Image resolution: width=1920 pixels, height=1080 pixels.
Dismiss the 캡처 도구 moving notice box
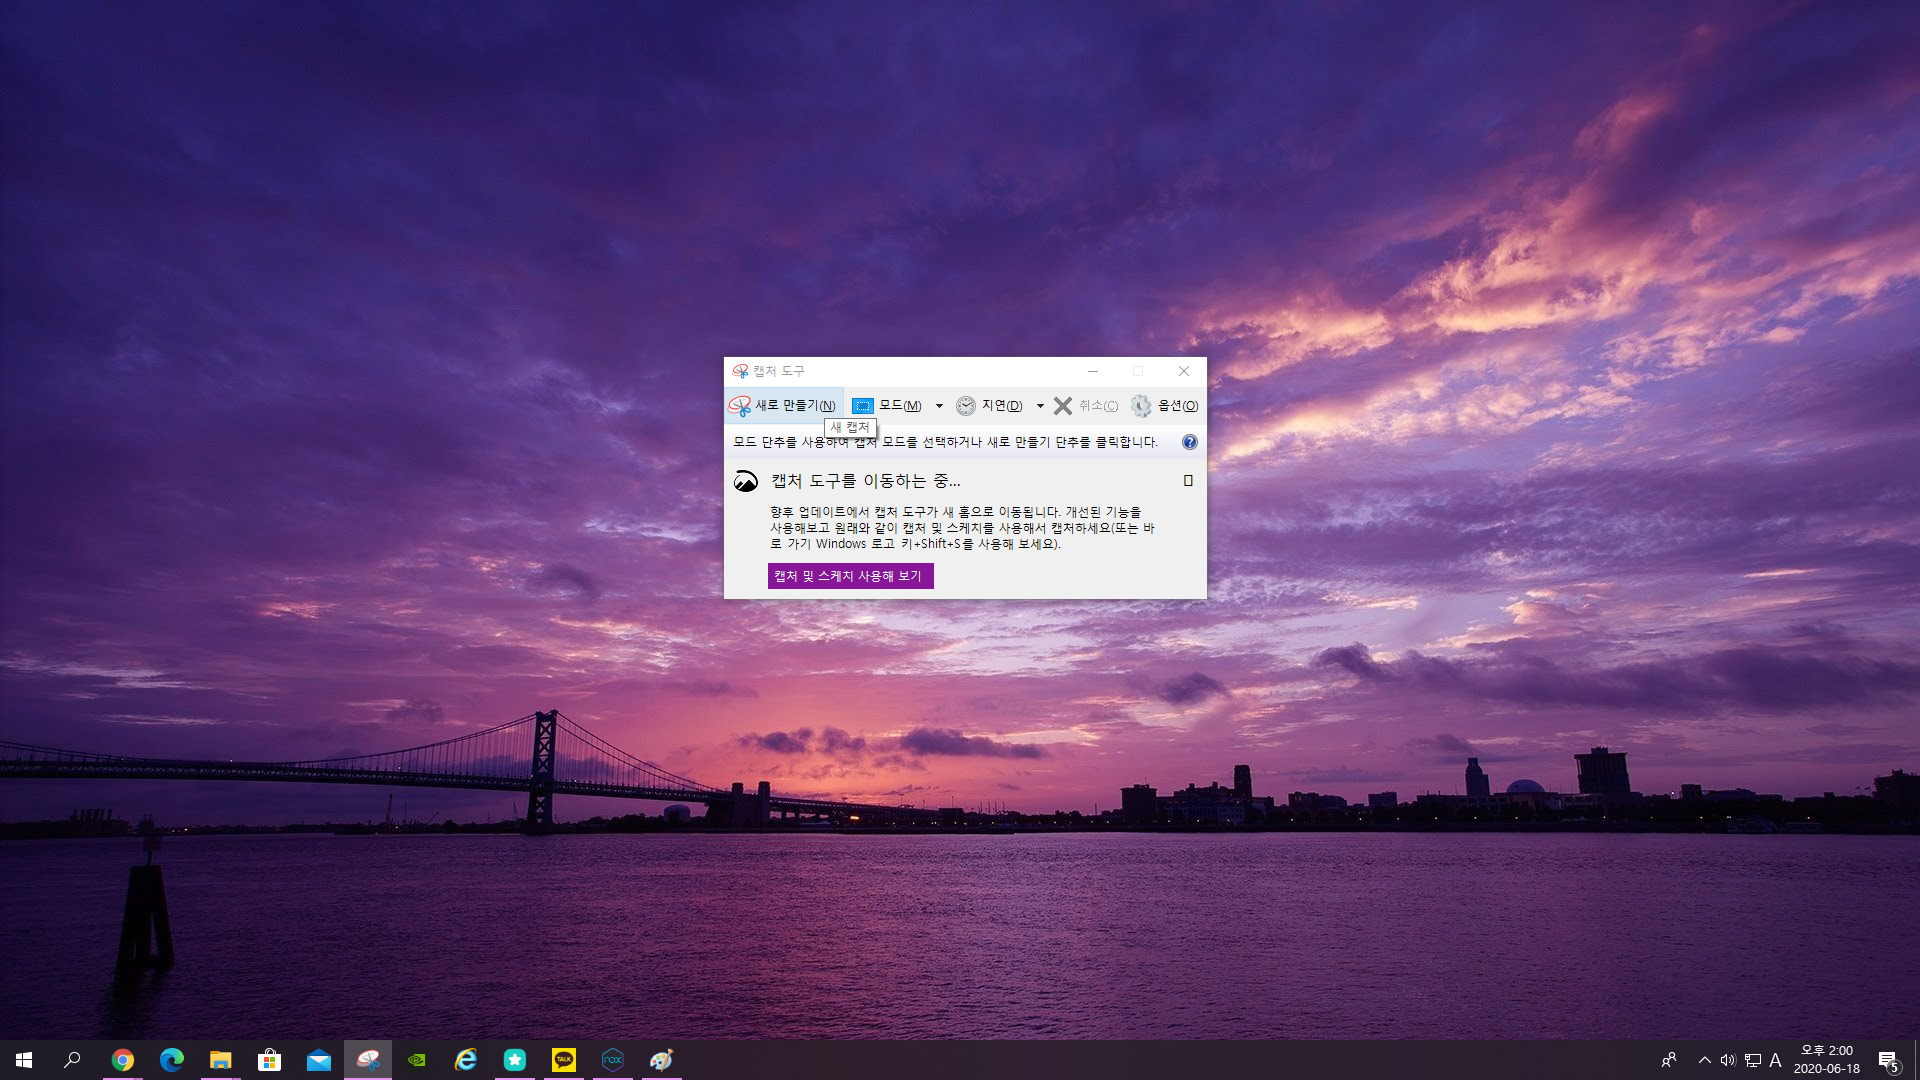pos(1188,481)
